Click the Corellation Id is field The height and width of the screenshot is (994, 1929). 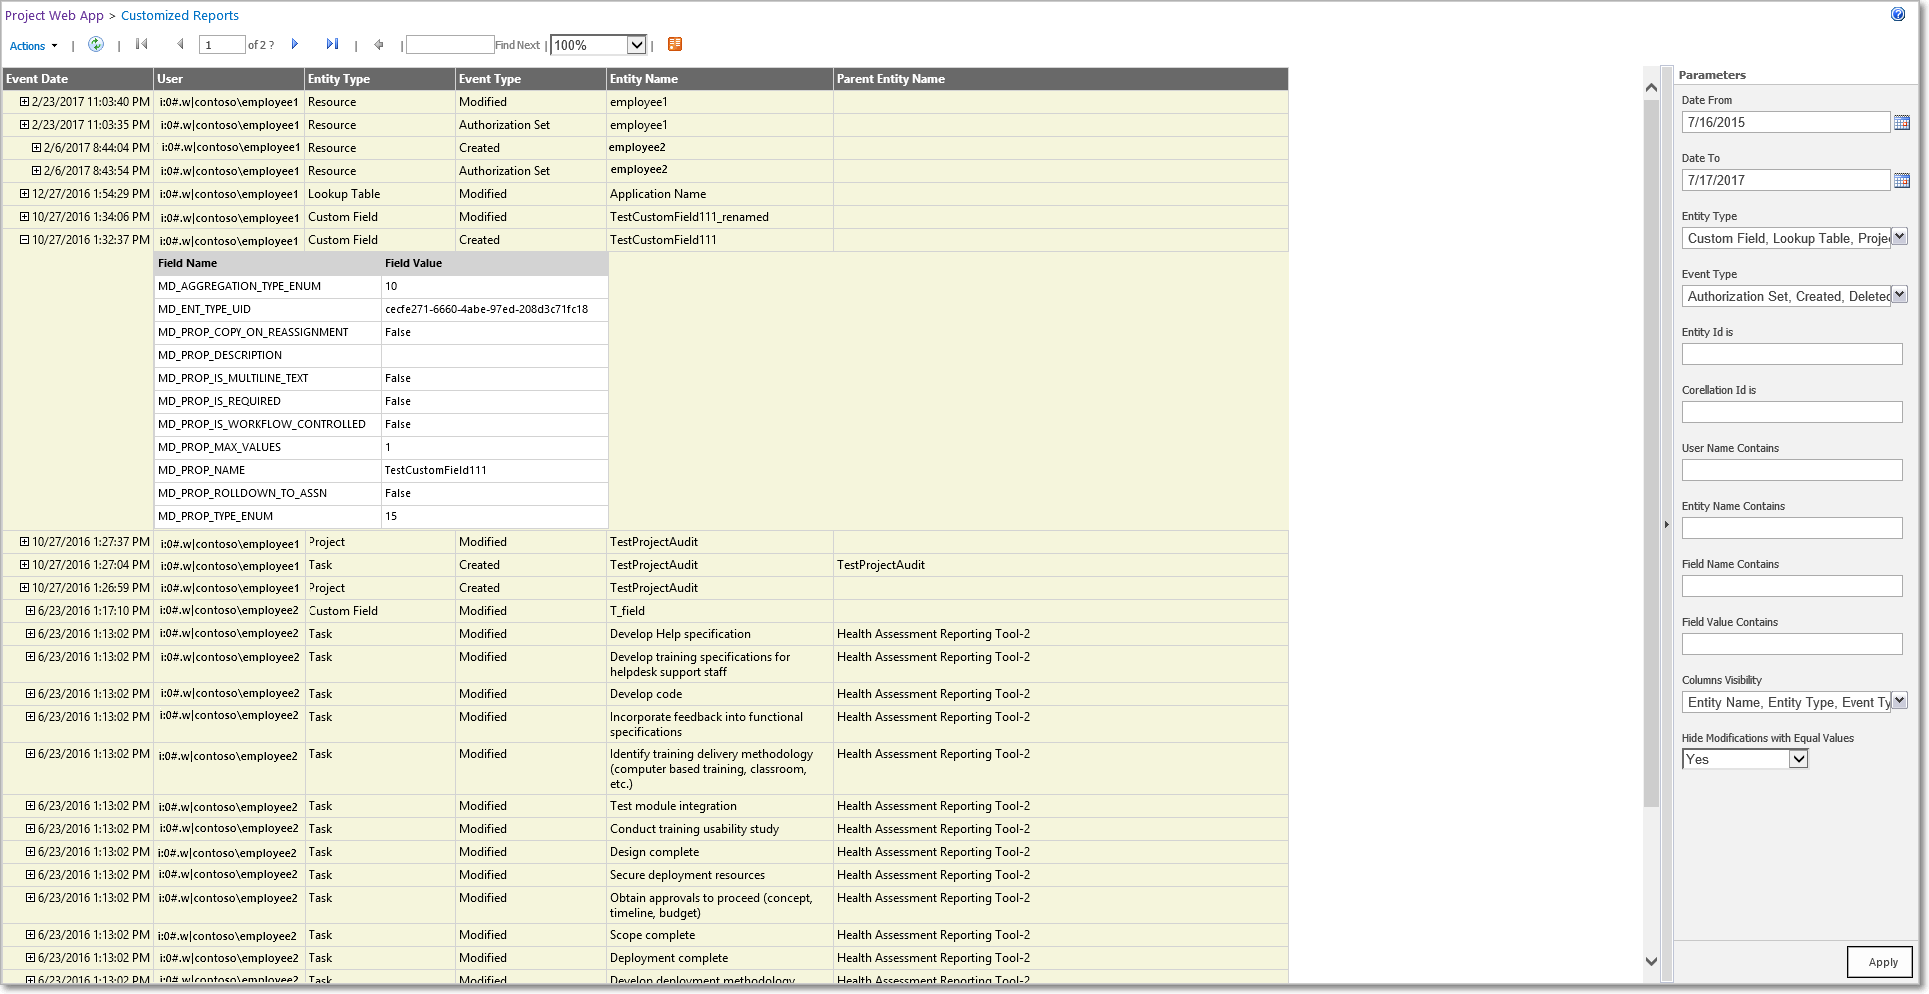pos(1792,412)
